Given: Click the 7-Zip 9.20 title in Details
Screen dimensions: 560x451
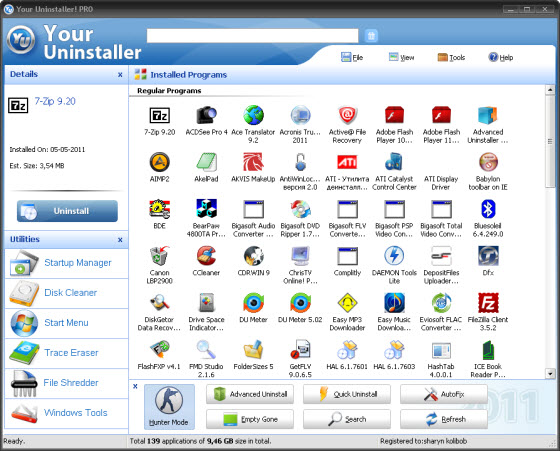Looking at the screenshot, I should tap(55, 101).
